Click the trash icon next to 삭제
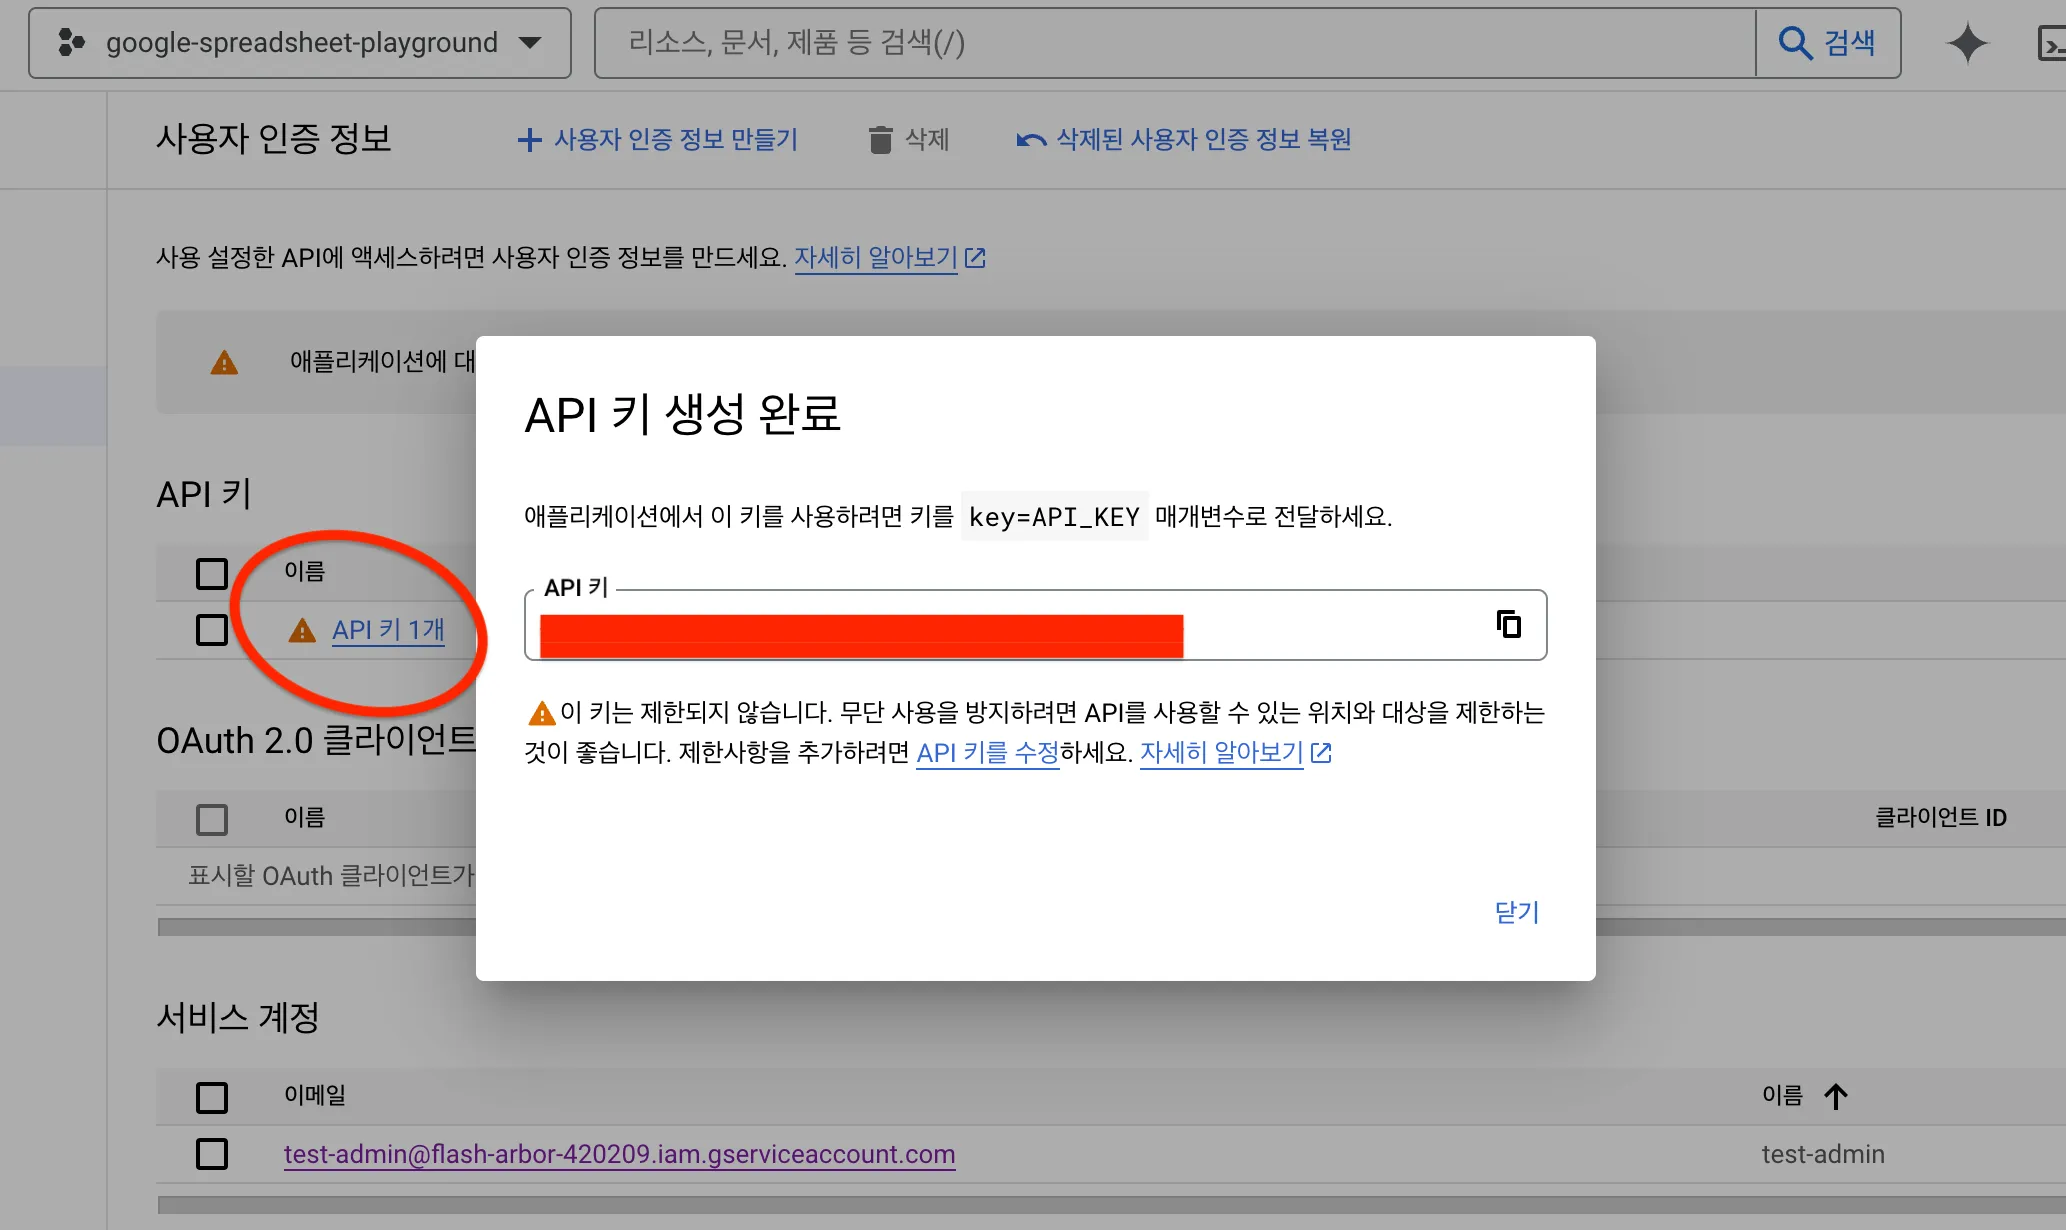2066x1230 pixels. tap(880, 139)
